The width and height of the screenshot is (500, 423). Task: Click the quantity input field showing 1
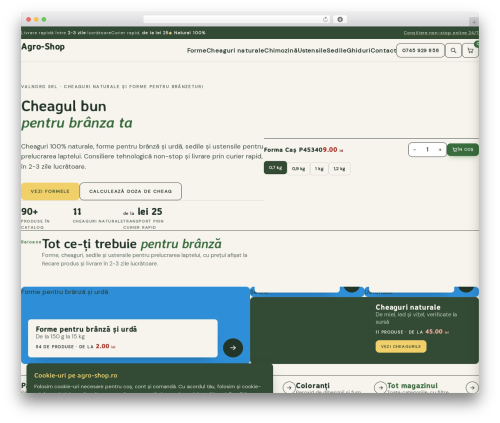point(427,150)
